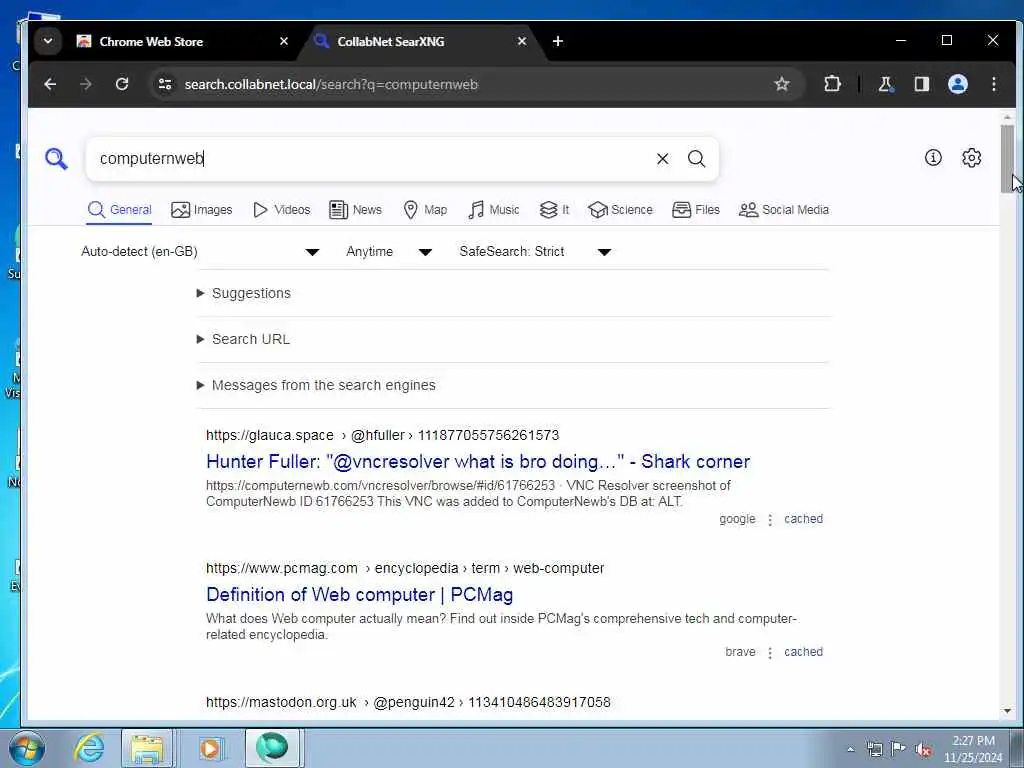1024x768 pixels.
Task: Launch Internet Explorer from taskbar
Action: tap(89, 748)
